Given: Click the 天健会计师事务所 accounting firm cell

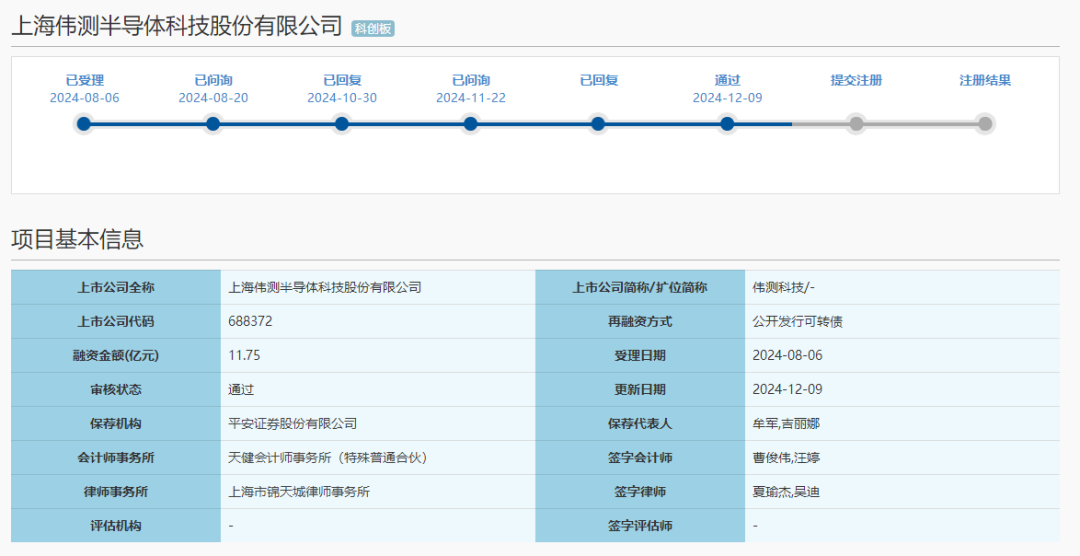Looking at the screenshot, I should pos(328,458).
